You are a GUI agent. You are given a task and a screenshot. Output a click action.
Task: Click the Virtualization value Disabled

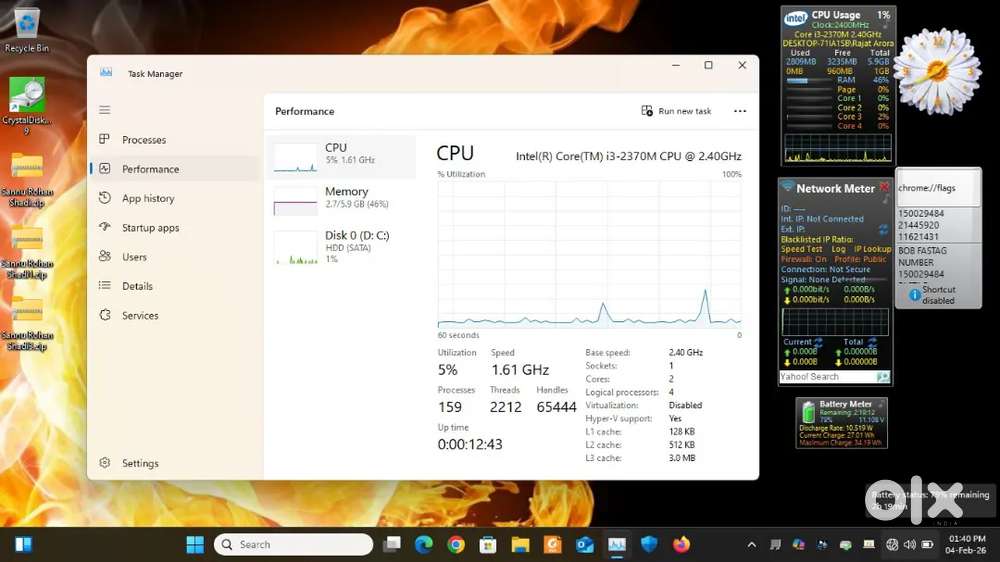[686, 405]
